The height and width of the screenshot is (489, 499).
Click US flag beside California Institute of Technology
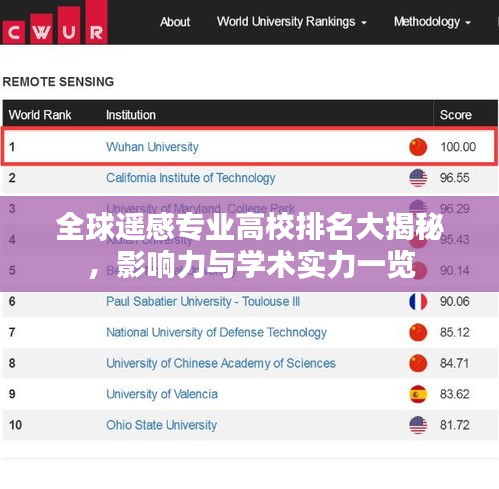click(418, 178)
